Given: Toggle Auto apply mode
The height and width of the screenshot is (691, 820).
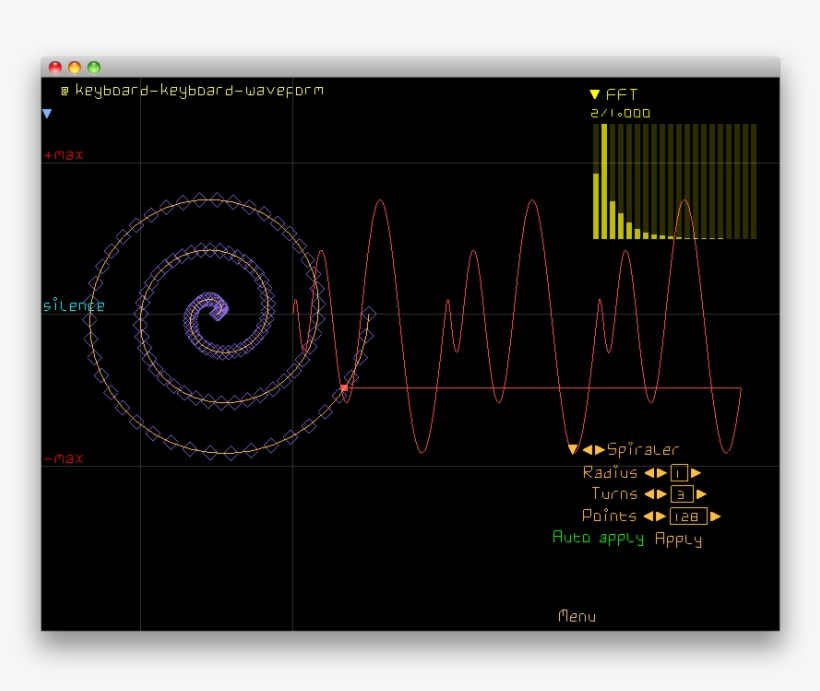Looking at the screenshot, I should [598, 537].
